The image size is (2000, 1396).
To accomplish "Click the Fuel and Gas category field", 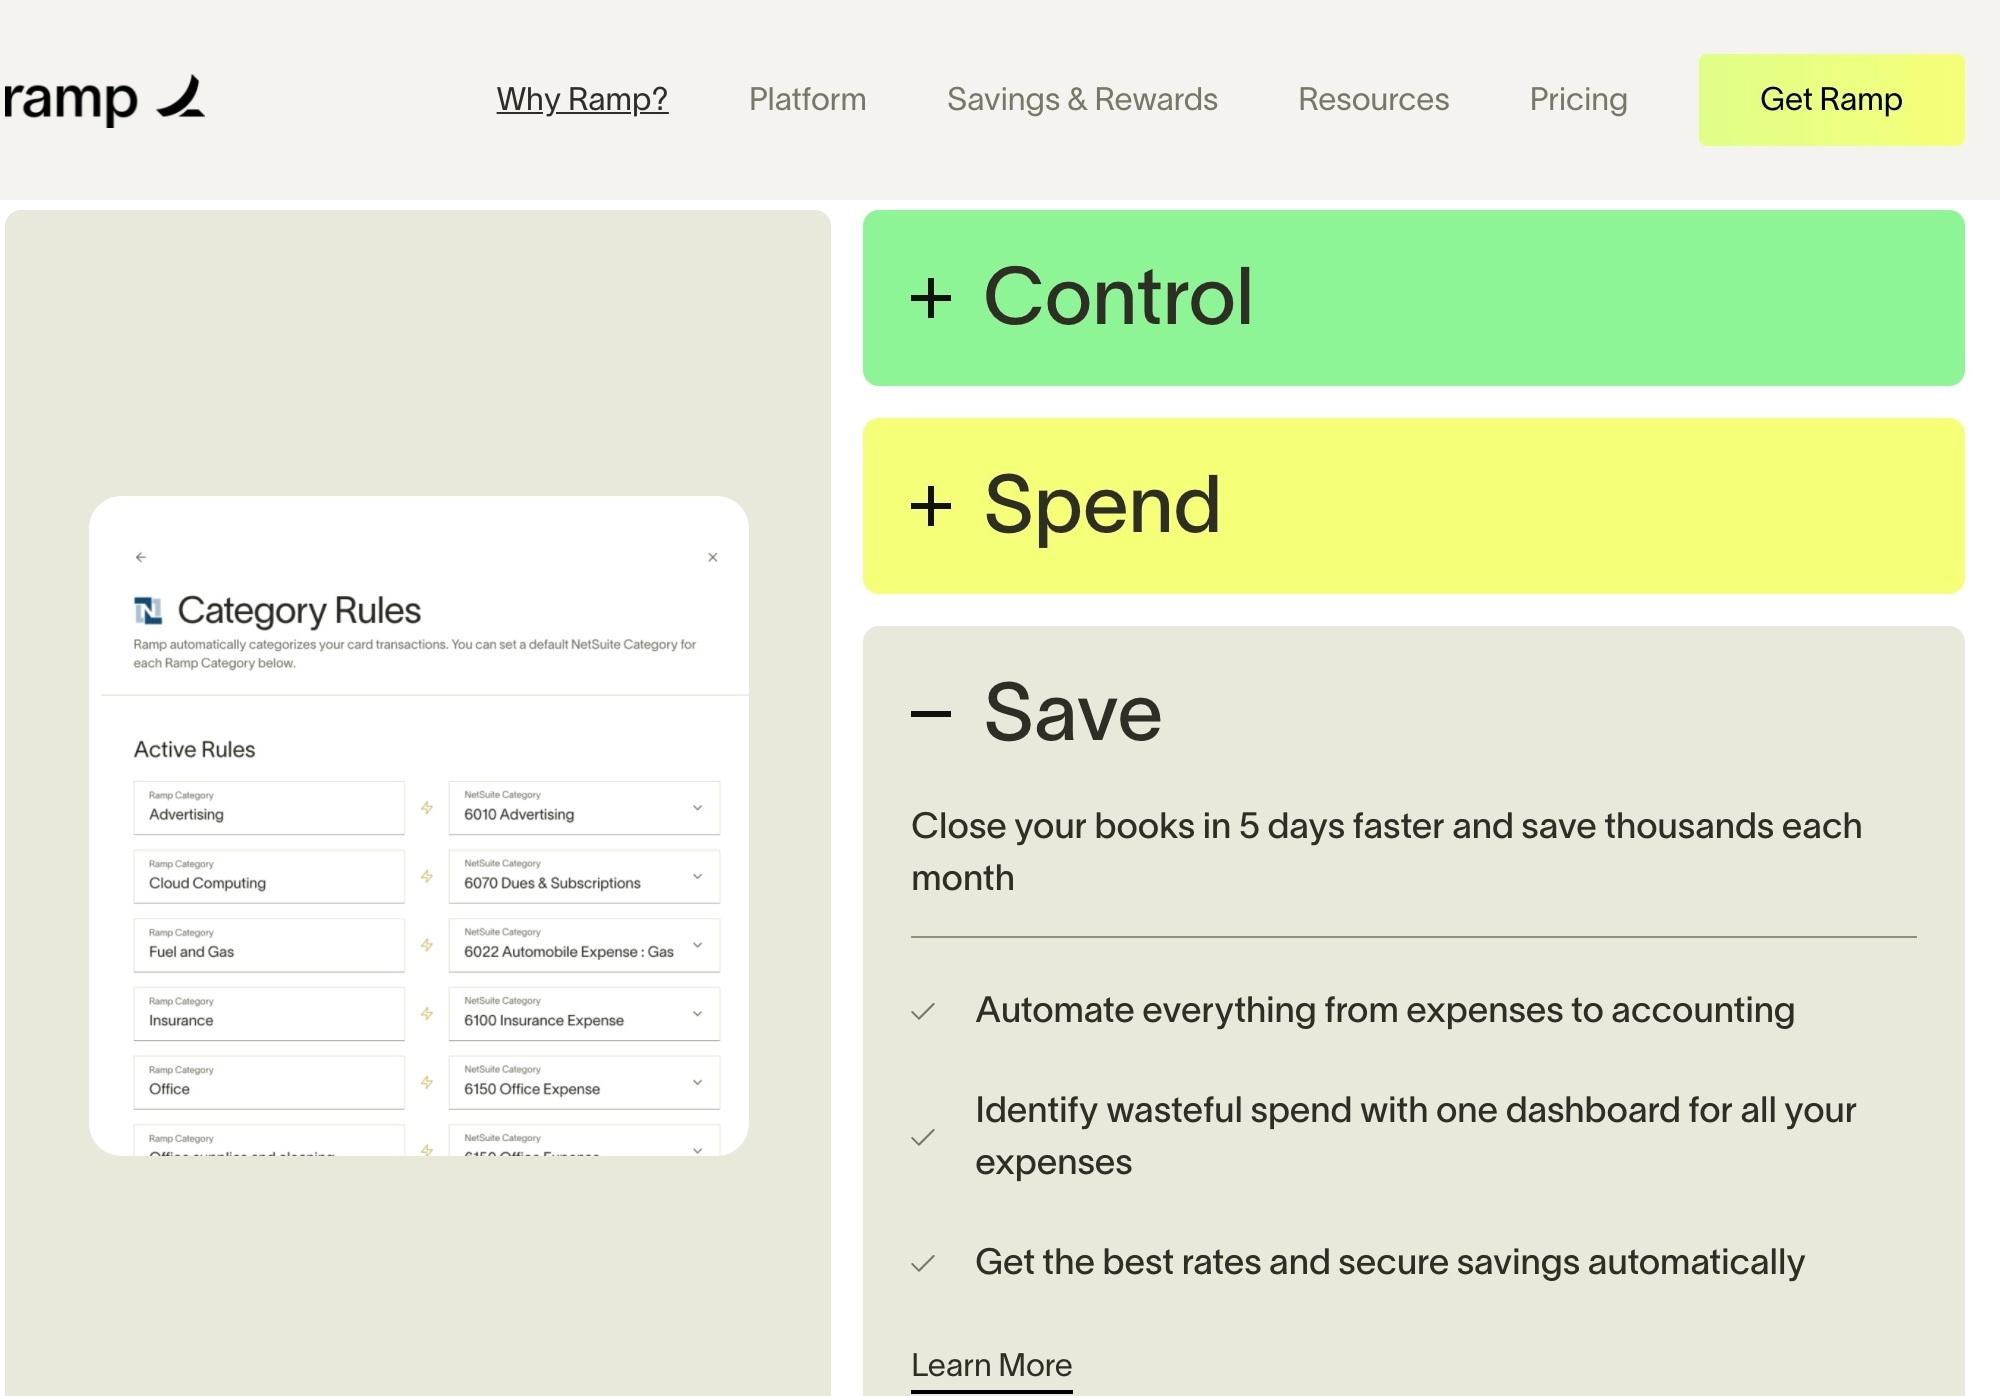I will 269,945.
